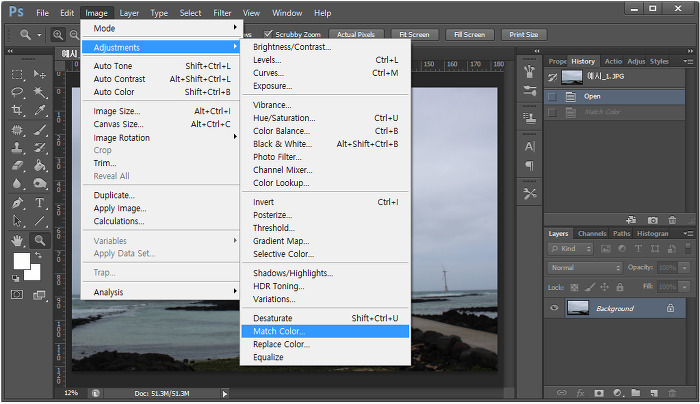The image size is (700, 404).
Task: Open status bar info arrow
Action: (225, 394)
